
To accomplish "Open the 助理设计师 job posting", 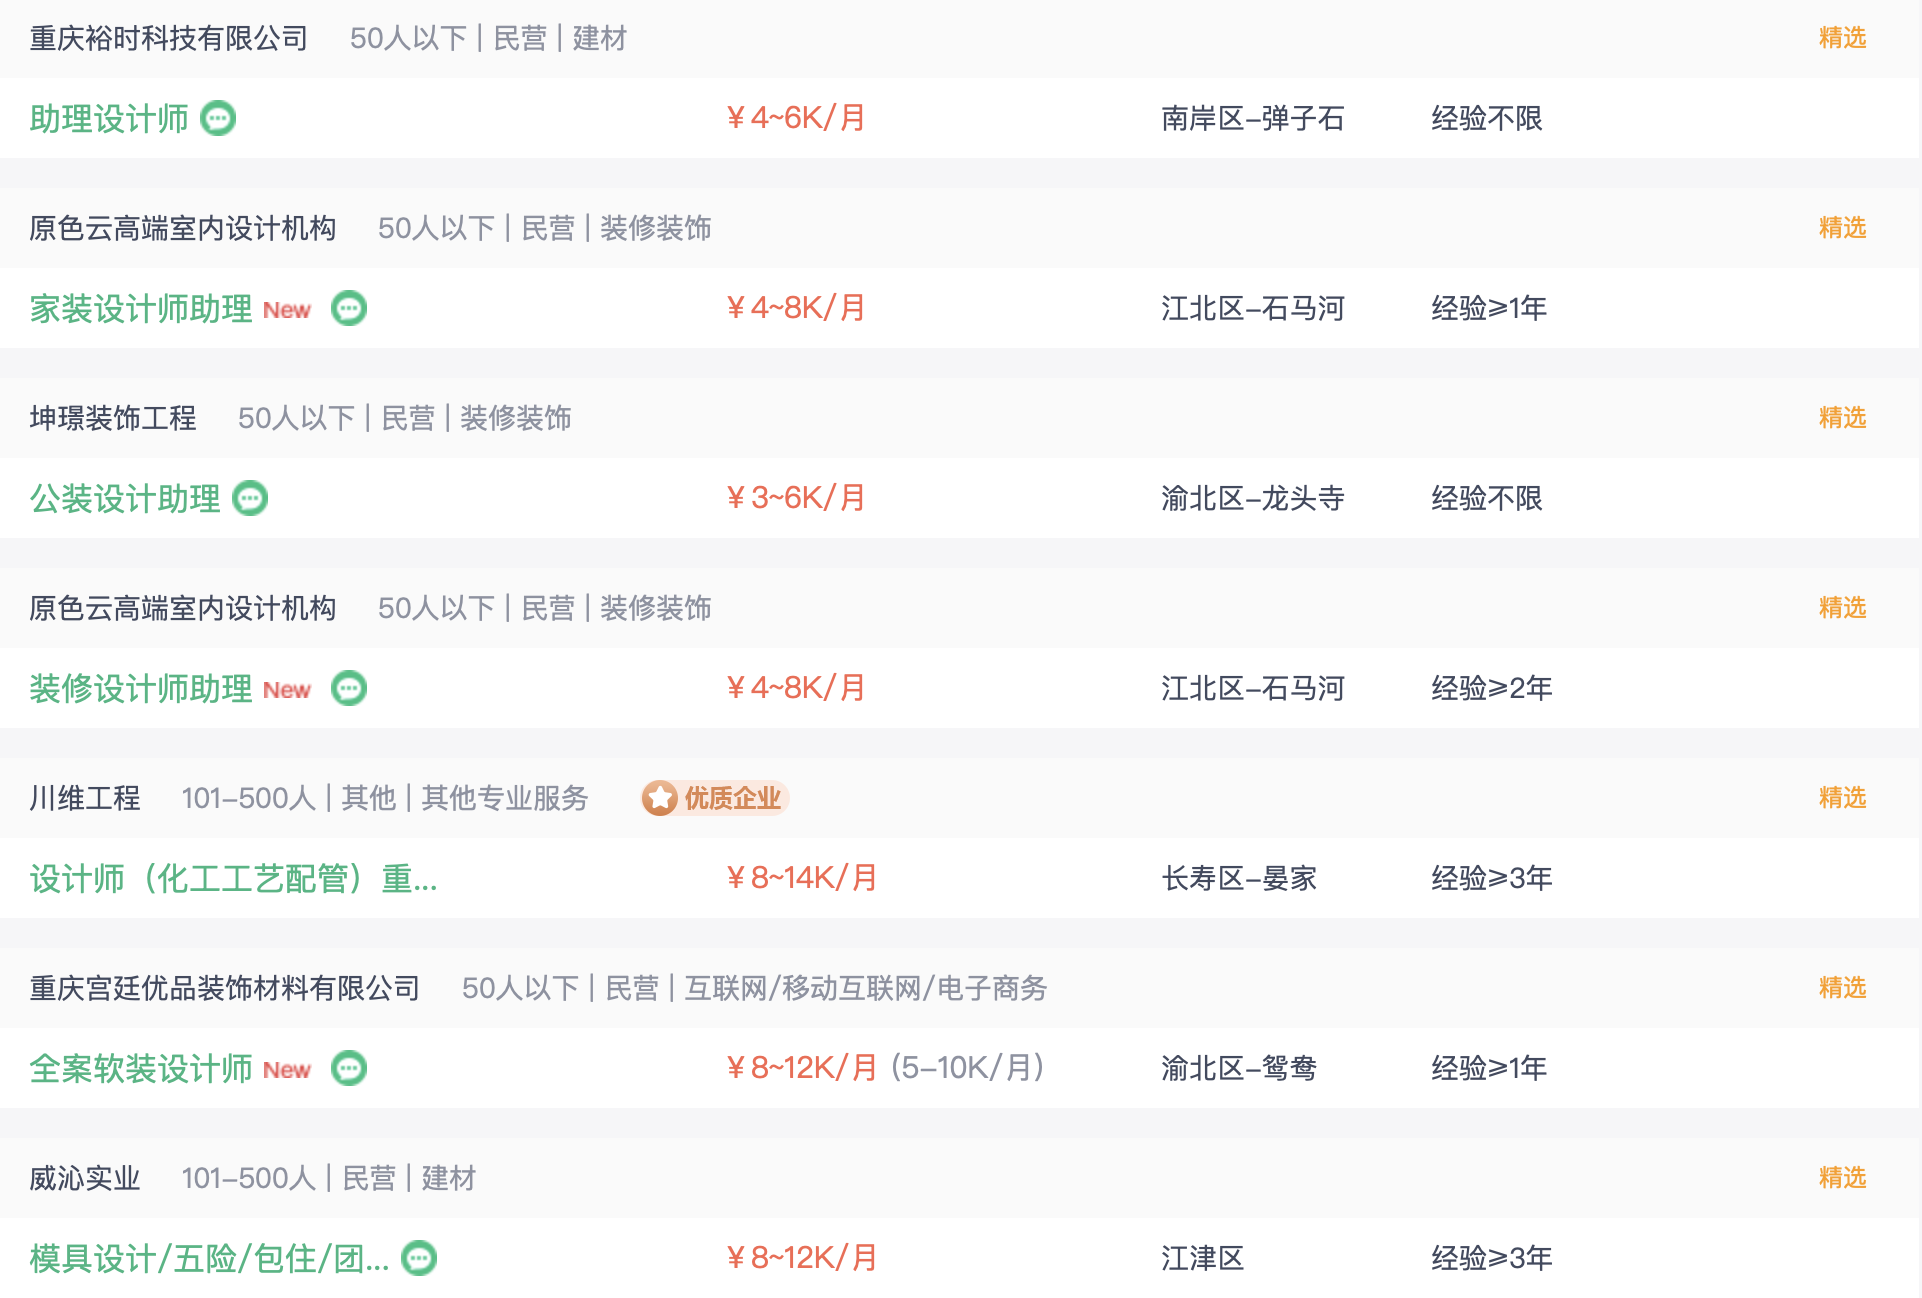I will (x=109, y=118).
